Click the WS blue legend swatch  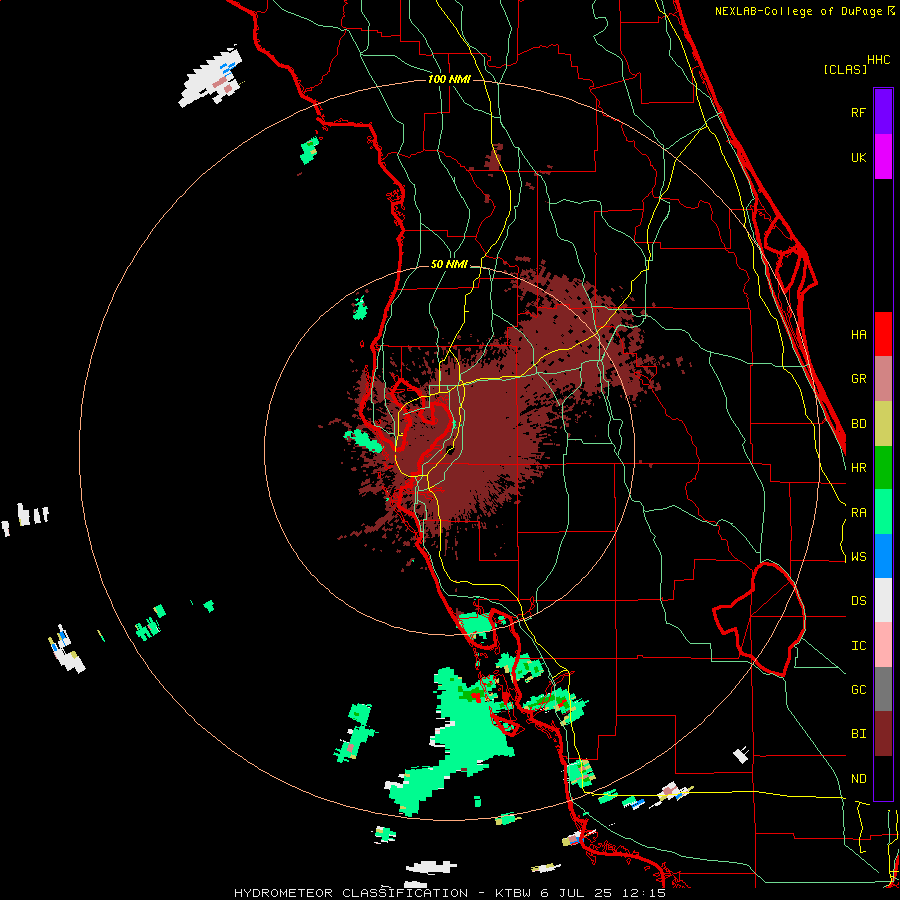point(883,556)
